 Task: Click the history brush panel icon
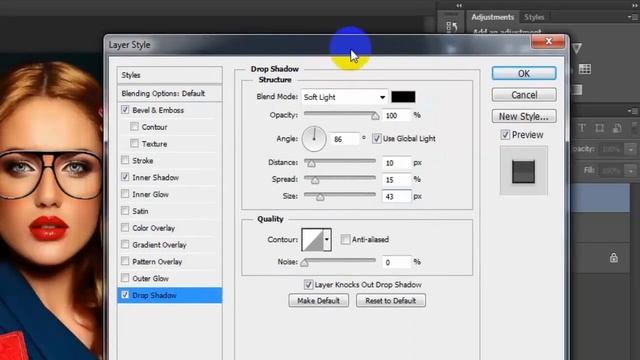[452, 27]
